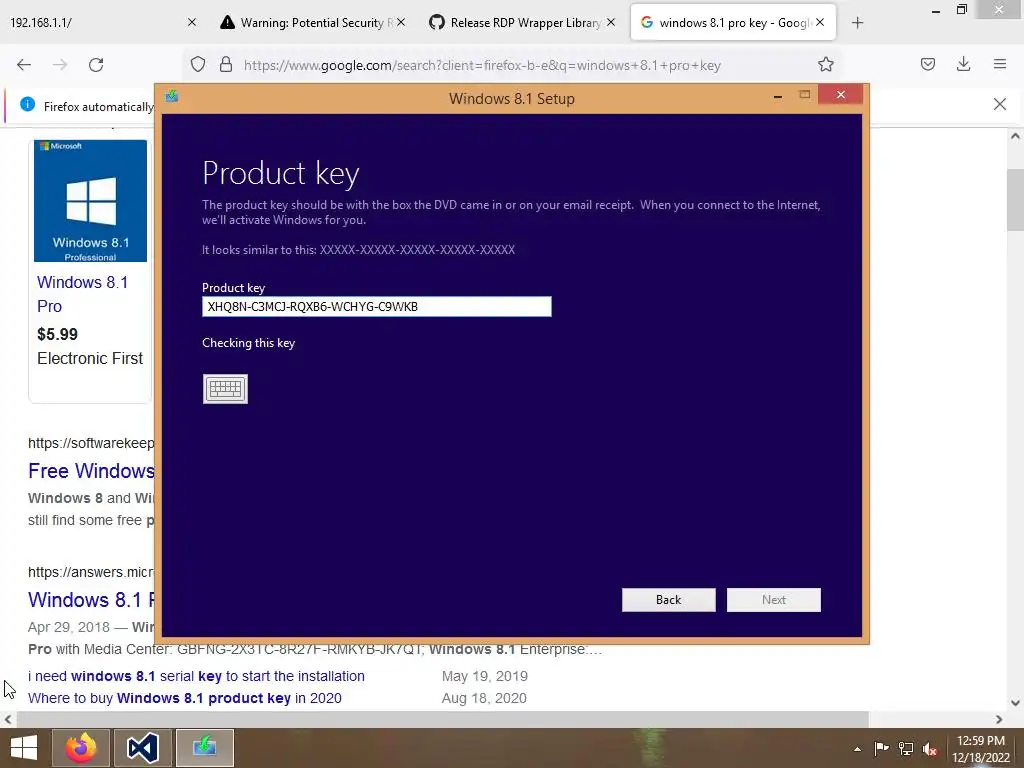Click the shield tracking protection icon
This screenshot has width=1024, height=768.
pos(198,65)
